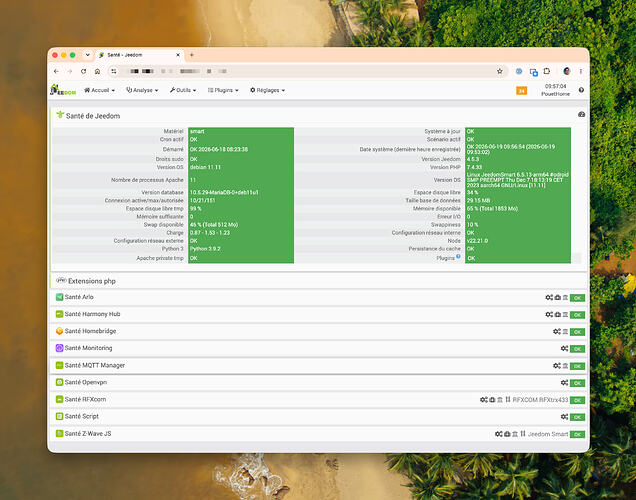The width and height of the screenshot is (636, 500).
Task: Go to browser home page icon
Action: [97, 71]
